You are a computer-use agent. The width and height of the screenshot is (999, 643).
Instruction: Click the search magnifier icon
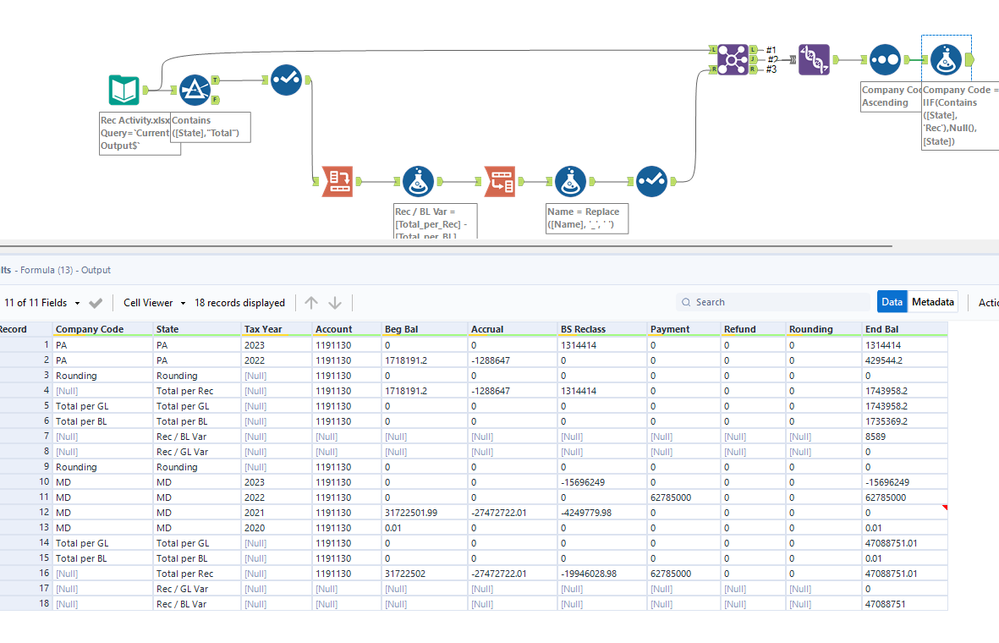(x=686, y=302)
